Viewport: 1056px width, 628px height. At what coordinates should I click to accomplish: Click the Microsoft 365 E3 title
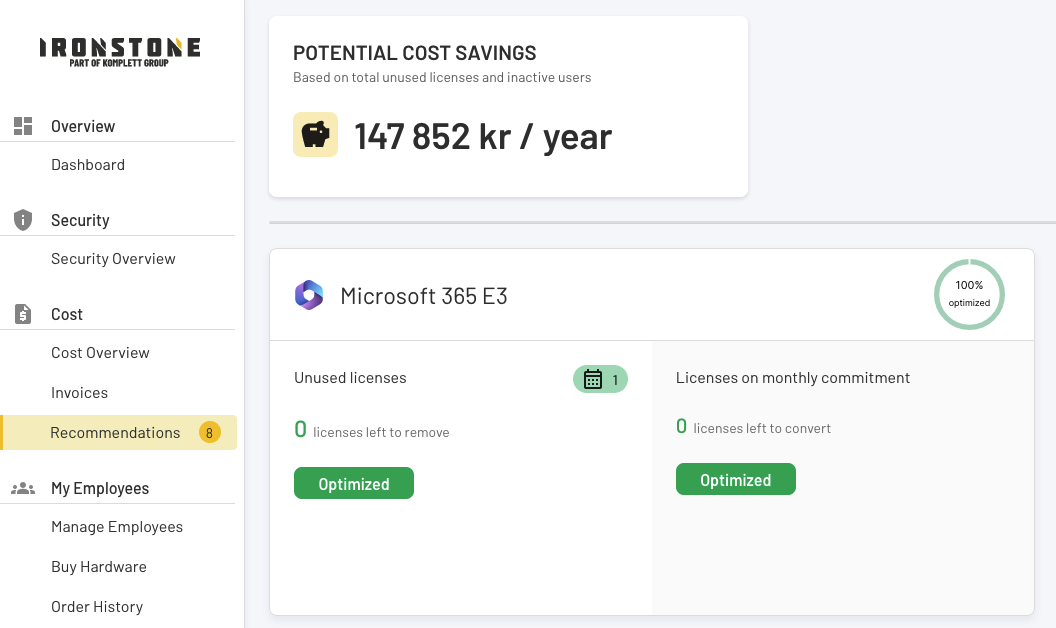click(424, 296)
